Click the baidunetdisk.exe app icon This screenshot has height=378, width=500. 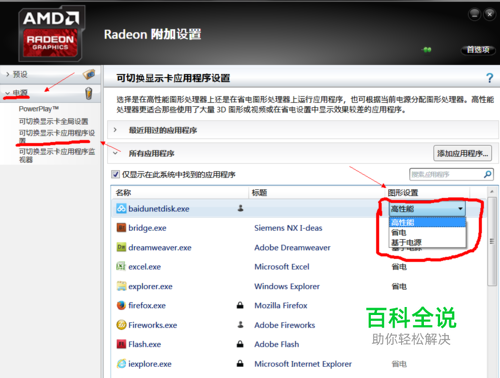[x=121, y=209]
